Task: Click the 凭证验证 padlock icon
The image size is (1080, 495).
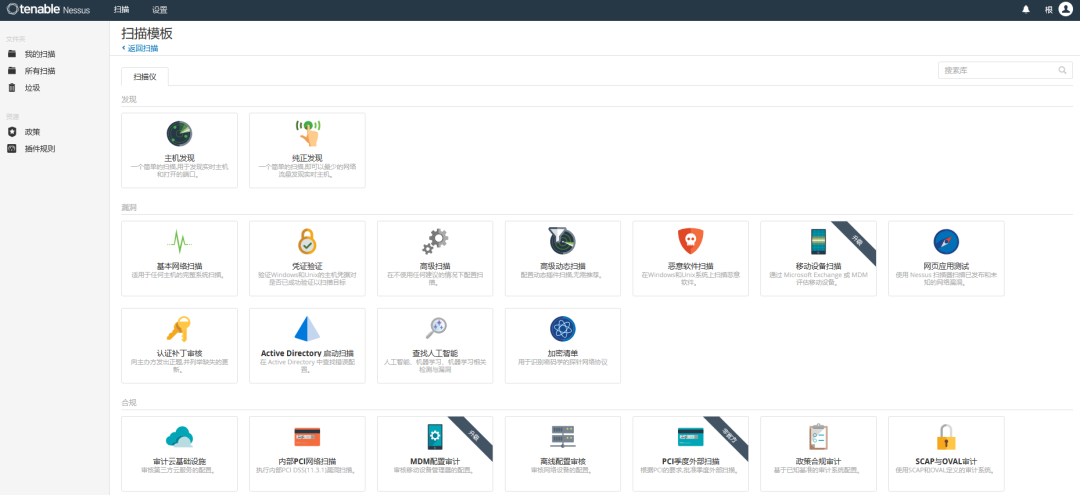Action: pyautogui.click(x=307, y=241)
